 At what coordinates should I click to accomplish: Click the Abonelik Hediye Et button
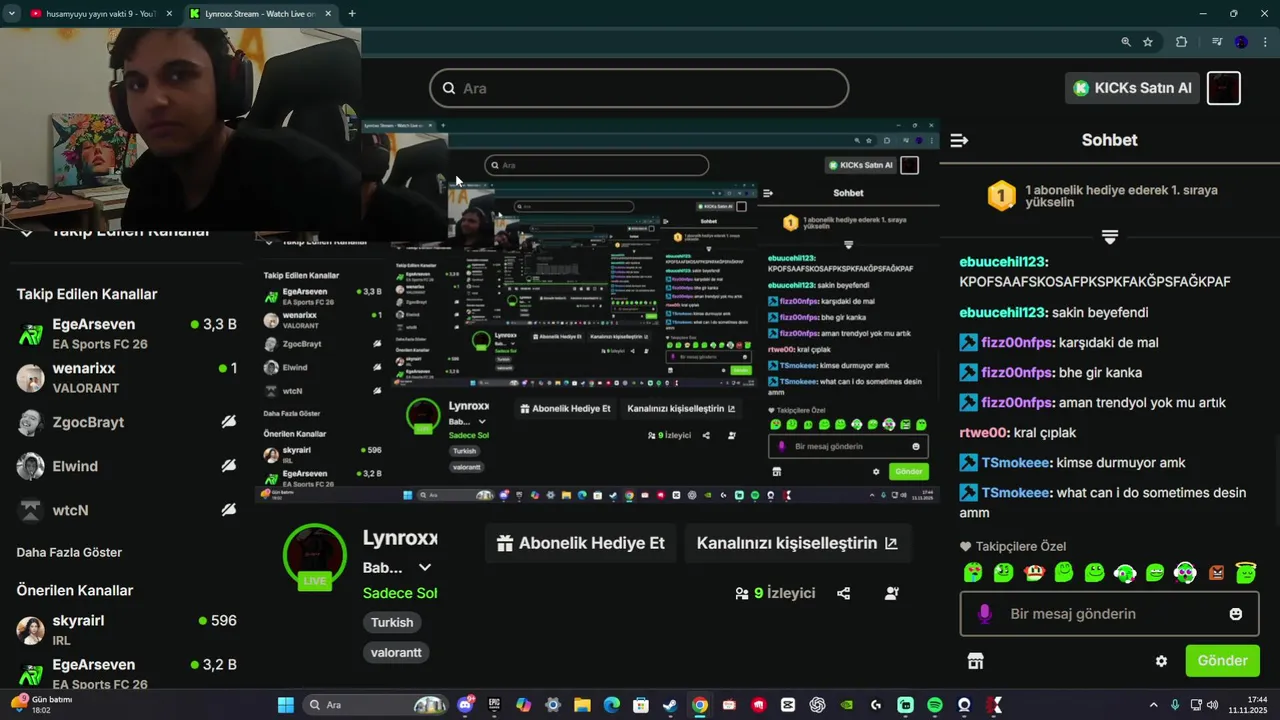click(580, 543)
